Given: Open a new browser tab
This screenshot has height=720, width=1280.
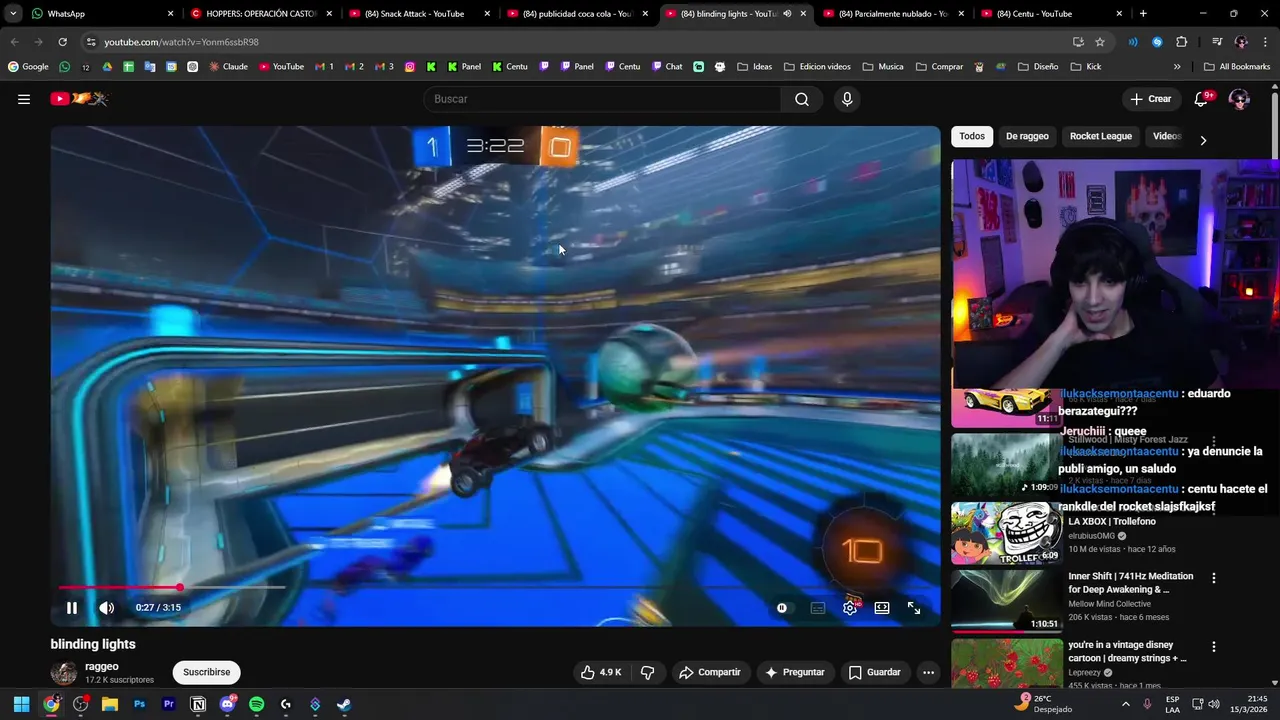Looking at the screenshot, I should [x=1143, y=14].
